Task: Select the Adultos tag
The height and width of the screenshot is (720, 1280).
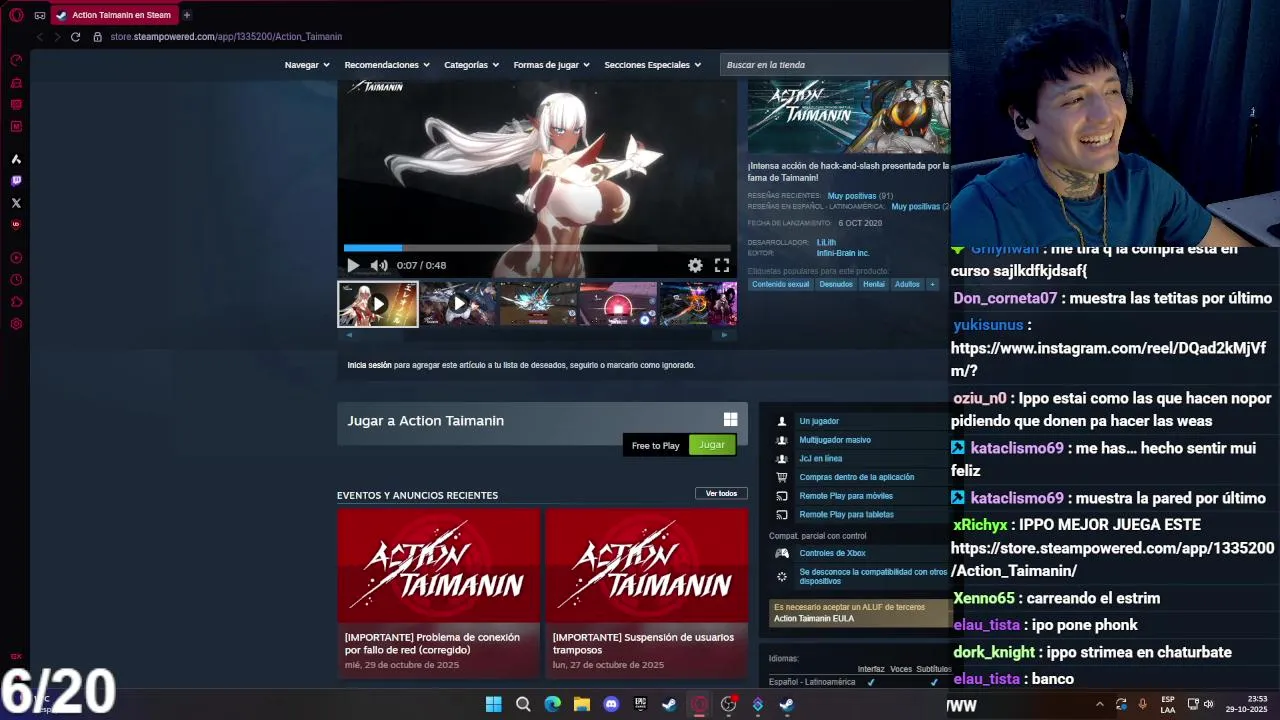Action: 907,284
